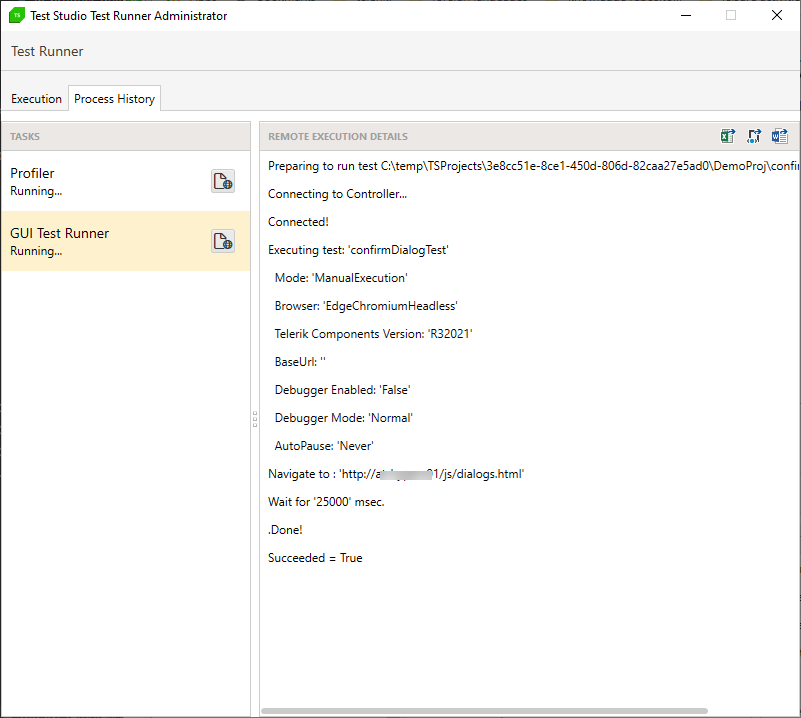
Task: Click the horizontal scrollbar in details pane
Action: 484,711
